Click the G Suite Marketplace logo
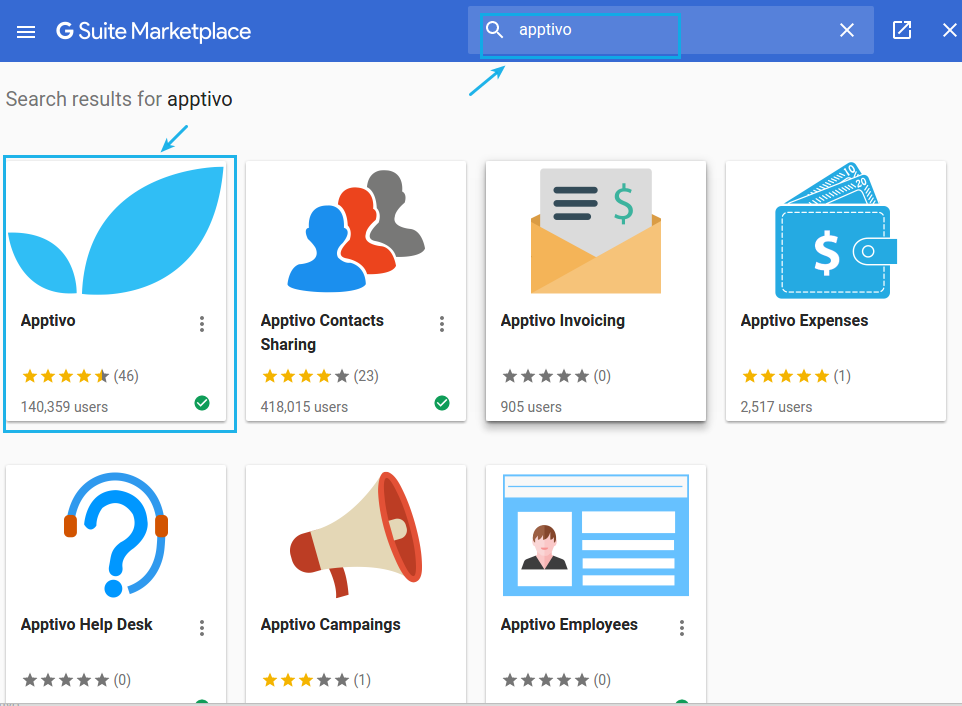Image resolution: width=962 pixels, height=706 pixels. tap(153, 31)
